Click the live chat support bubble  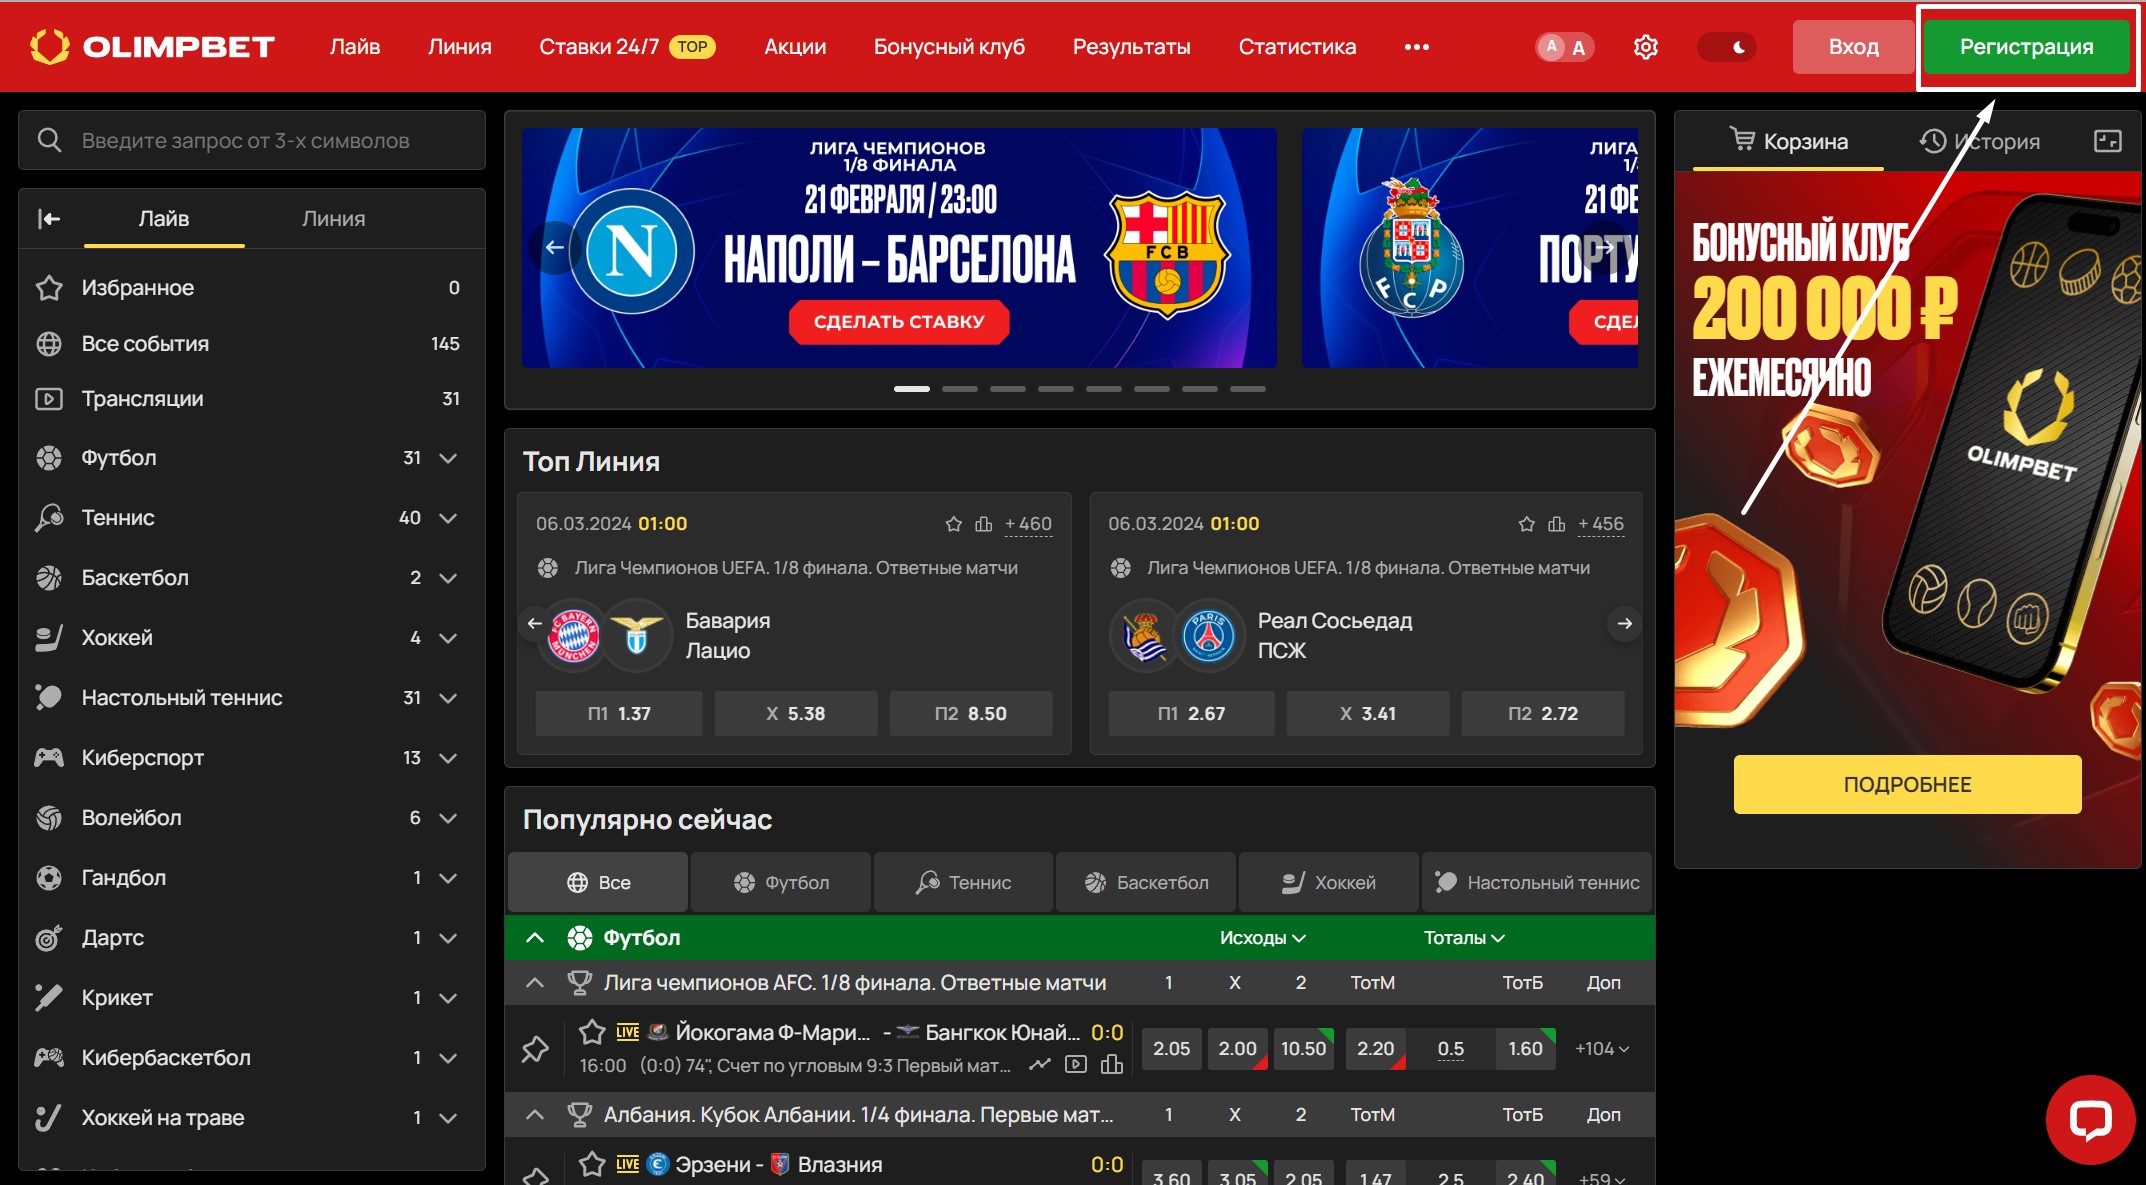coord(2090,1119)
